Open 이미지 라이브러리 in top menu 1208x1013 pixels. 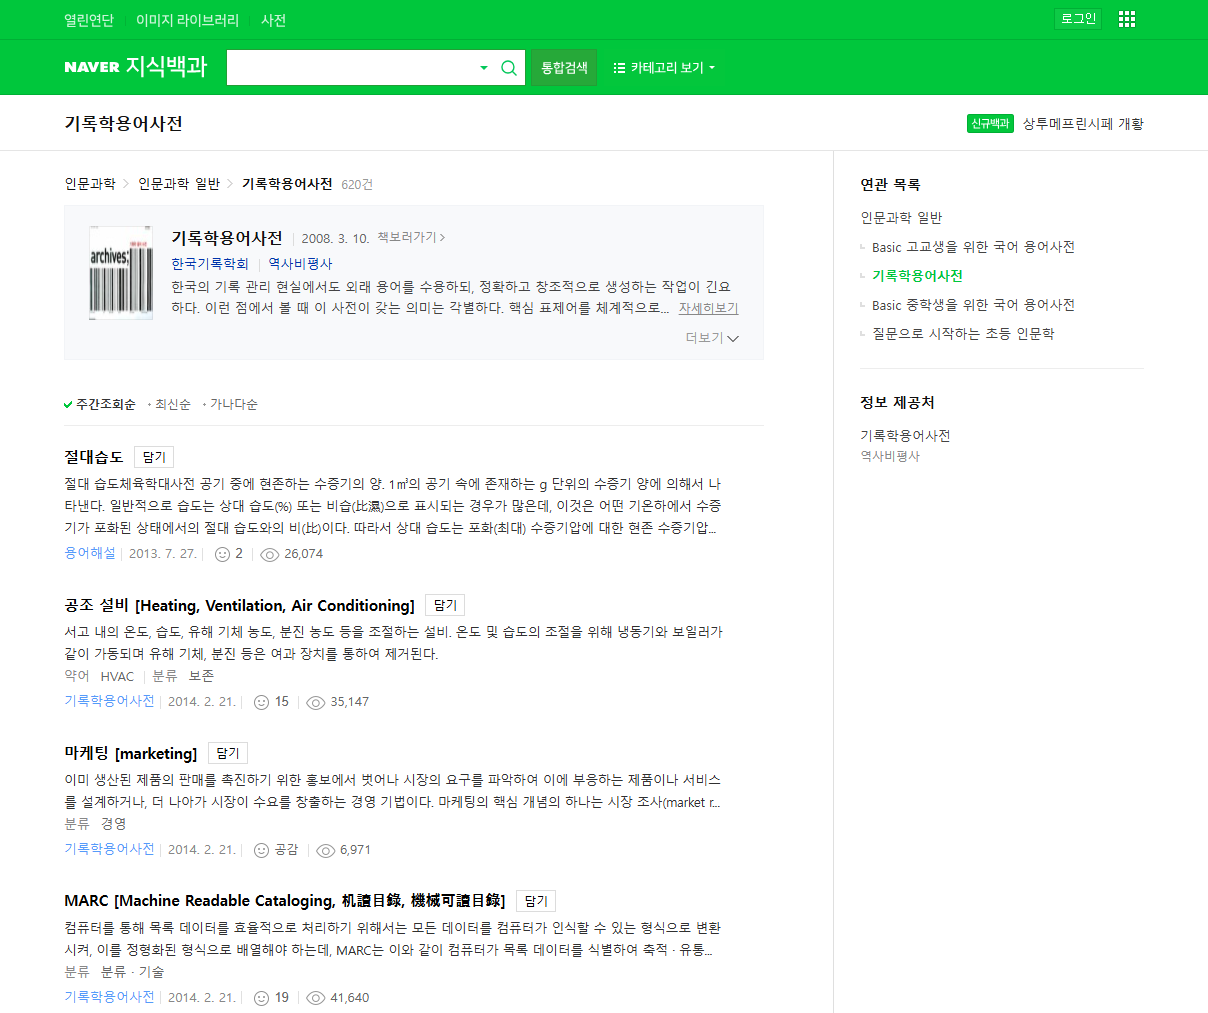(x=187, y=20)
